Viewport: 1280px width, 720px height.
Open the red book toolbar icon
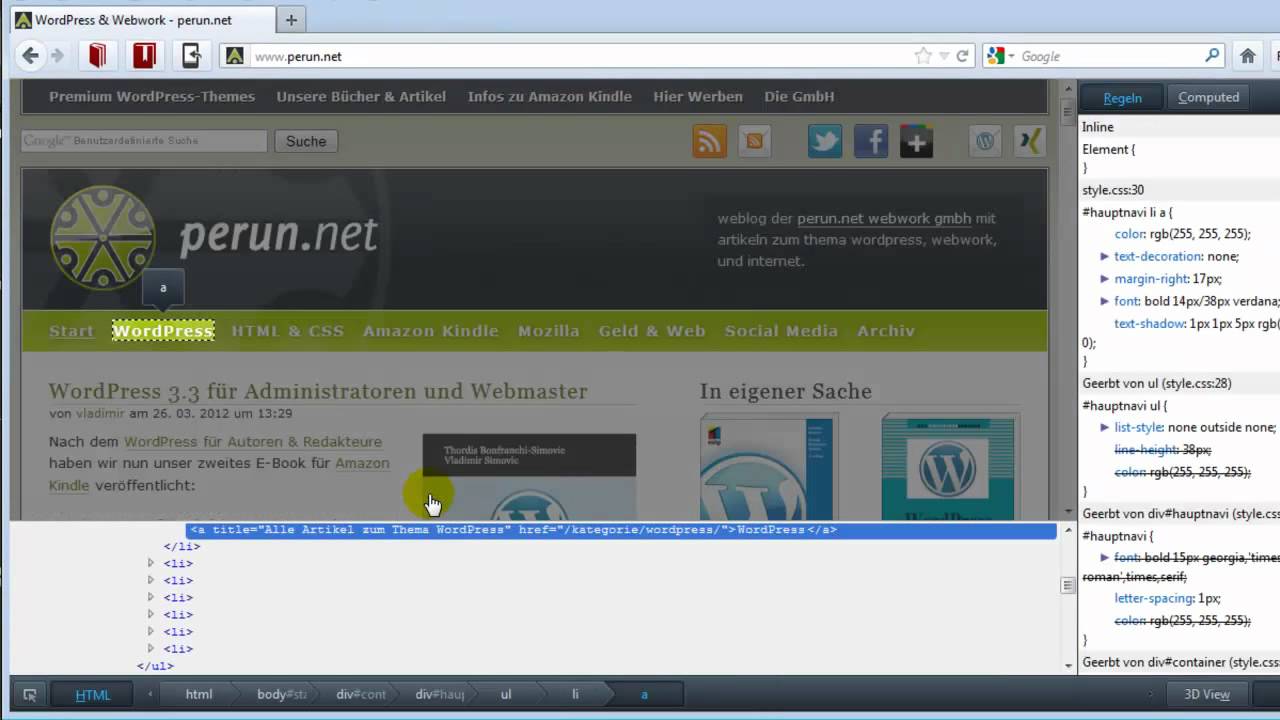(x=97, y=56)
